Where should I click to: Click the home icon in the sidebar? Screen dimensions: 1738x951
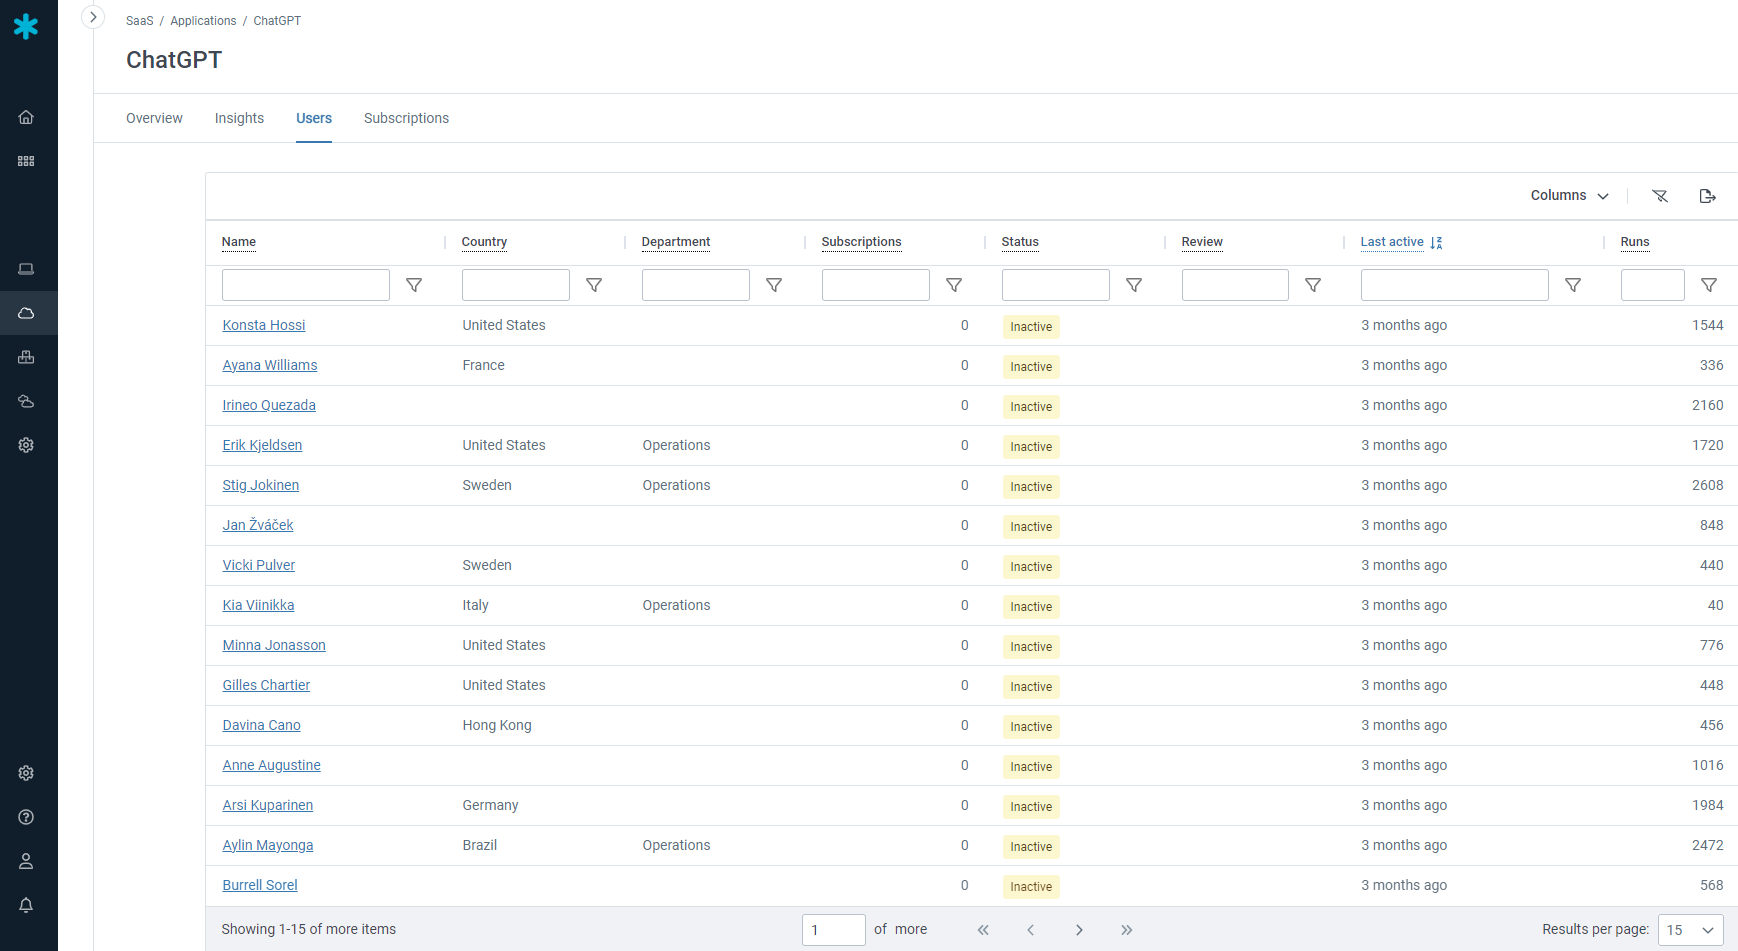tap(26, 117)
